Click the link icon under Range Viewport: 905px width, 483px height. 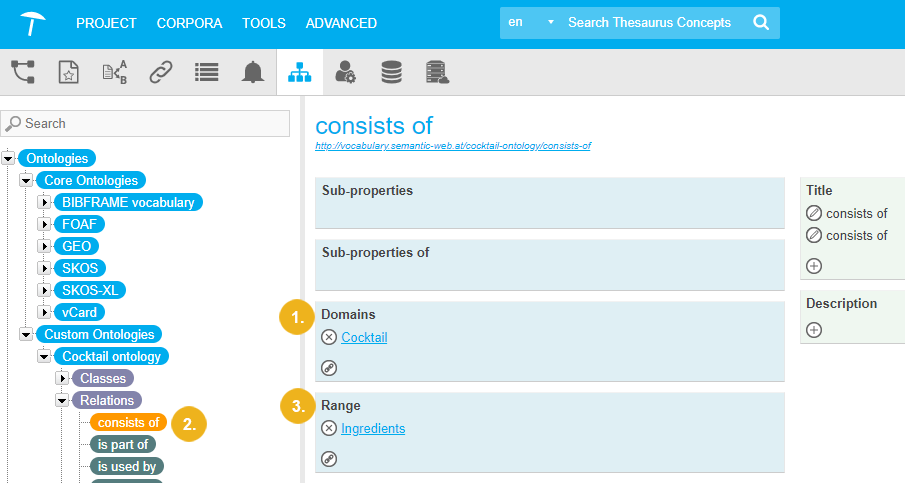(x=330, y=459)
